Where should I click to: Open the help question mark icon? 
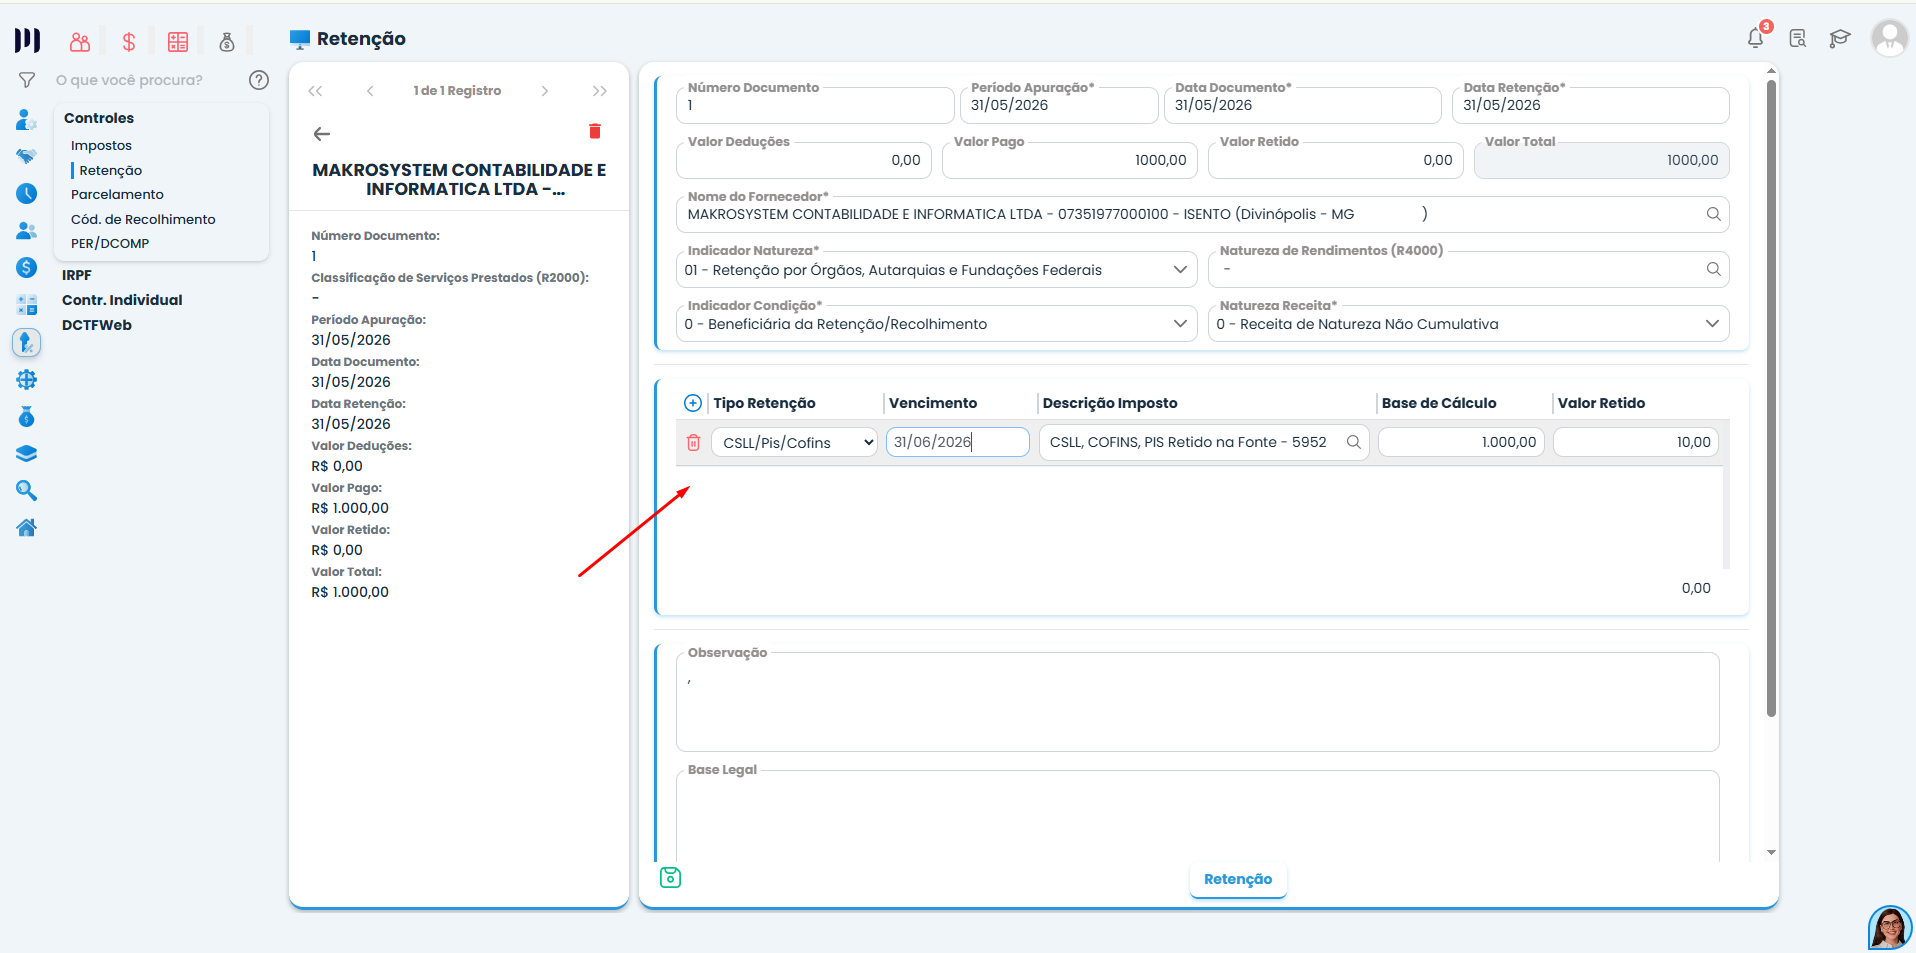click(258, 80)
